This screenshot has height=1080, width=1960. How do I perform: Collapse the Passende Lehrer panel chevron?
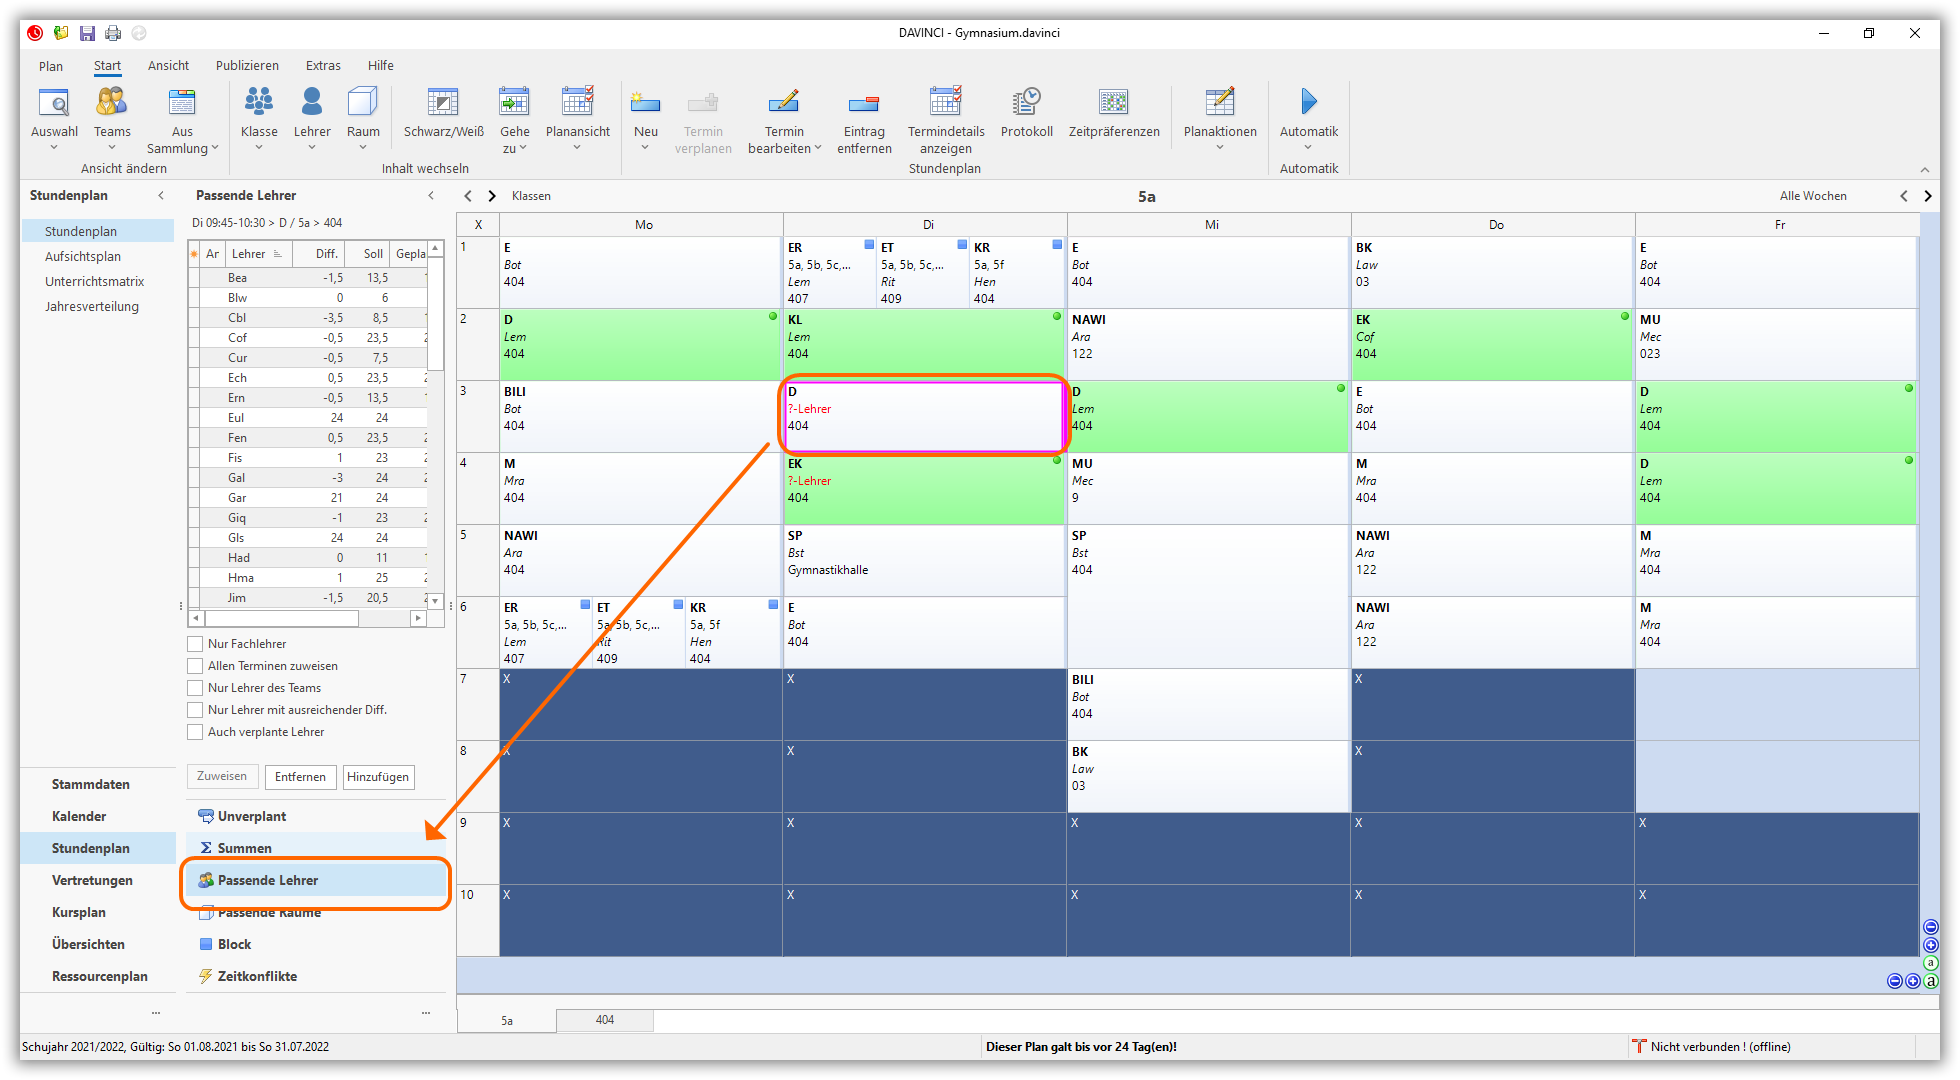click(431, 195)
